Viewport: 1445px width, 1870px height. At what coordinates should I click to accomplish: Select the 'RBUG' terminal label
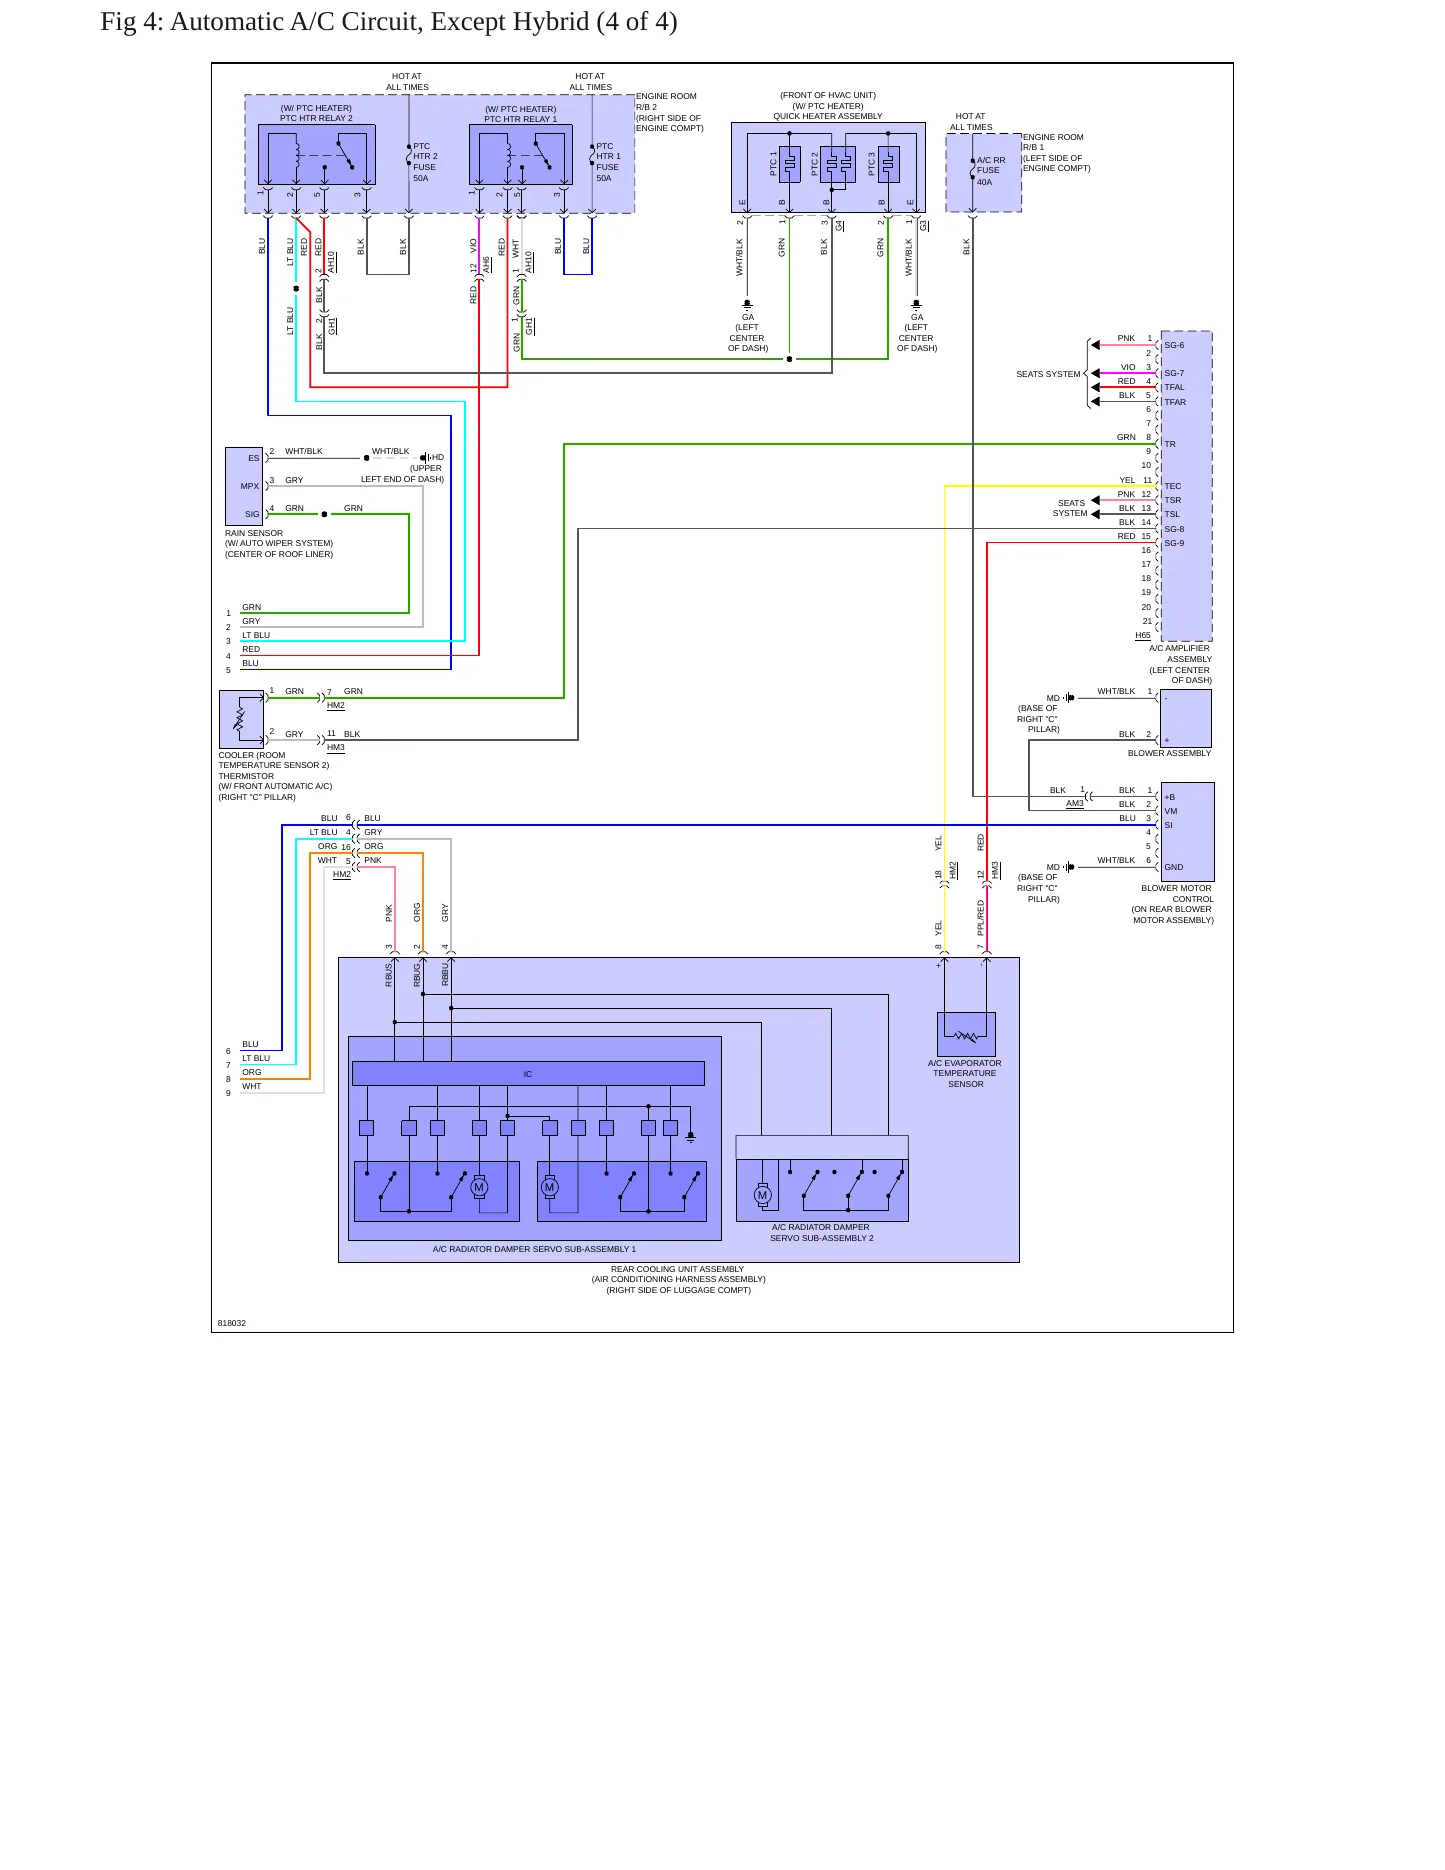(417, 975)
